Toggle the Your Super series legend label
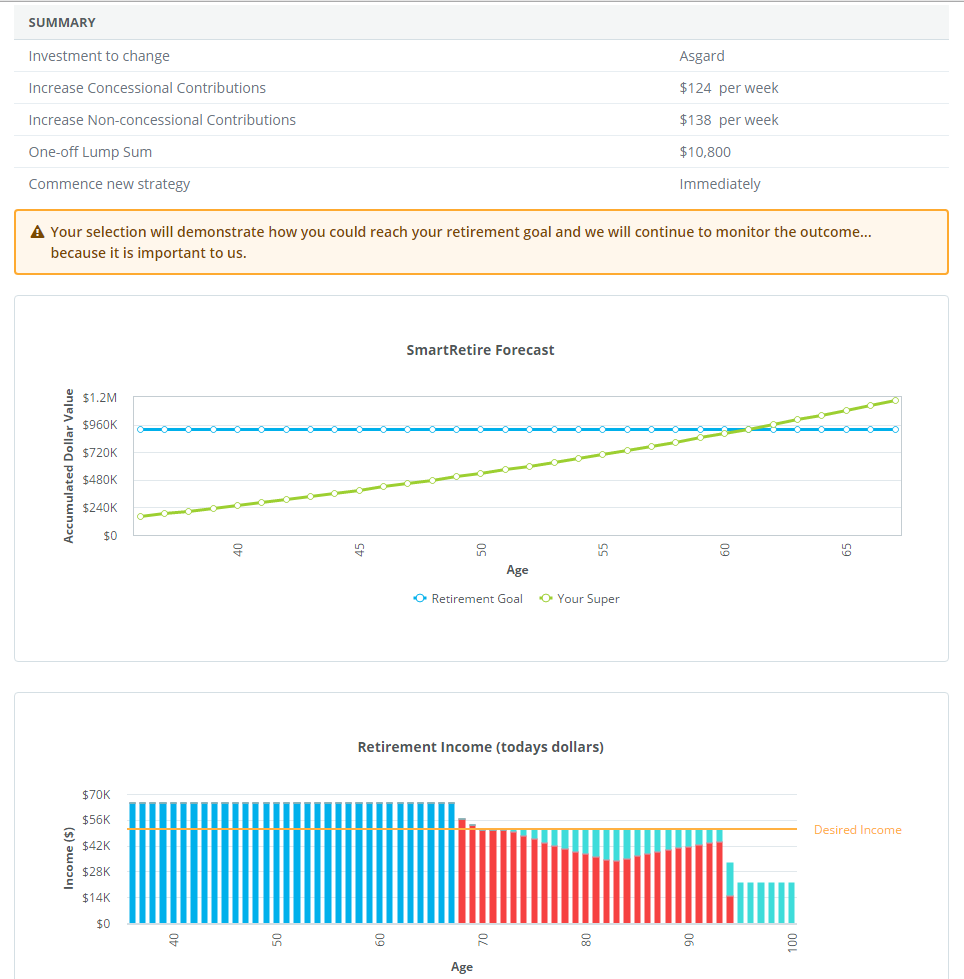 tap(588, 599)
